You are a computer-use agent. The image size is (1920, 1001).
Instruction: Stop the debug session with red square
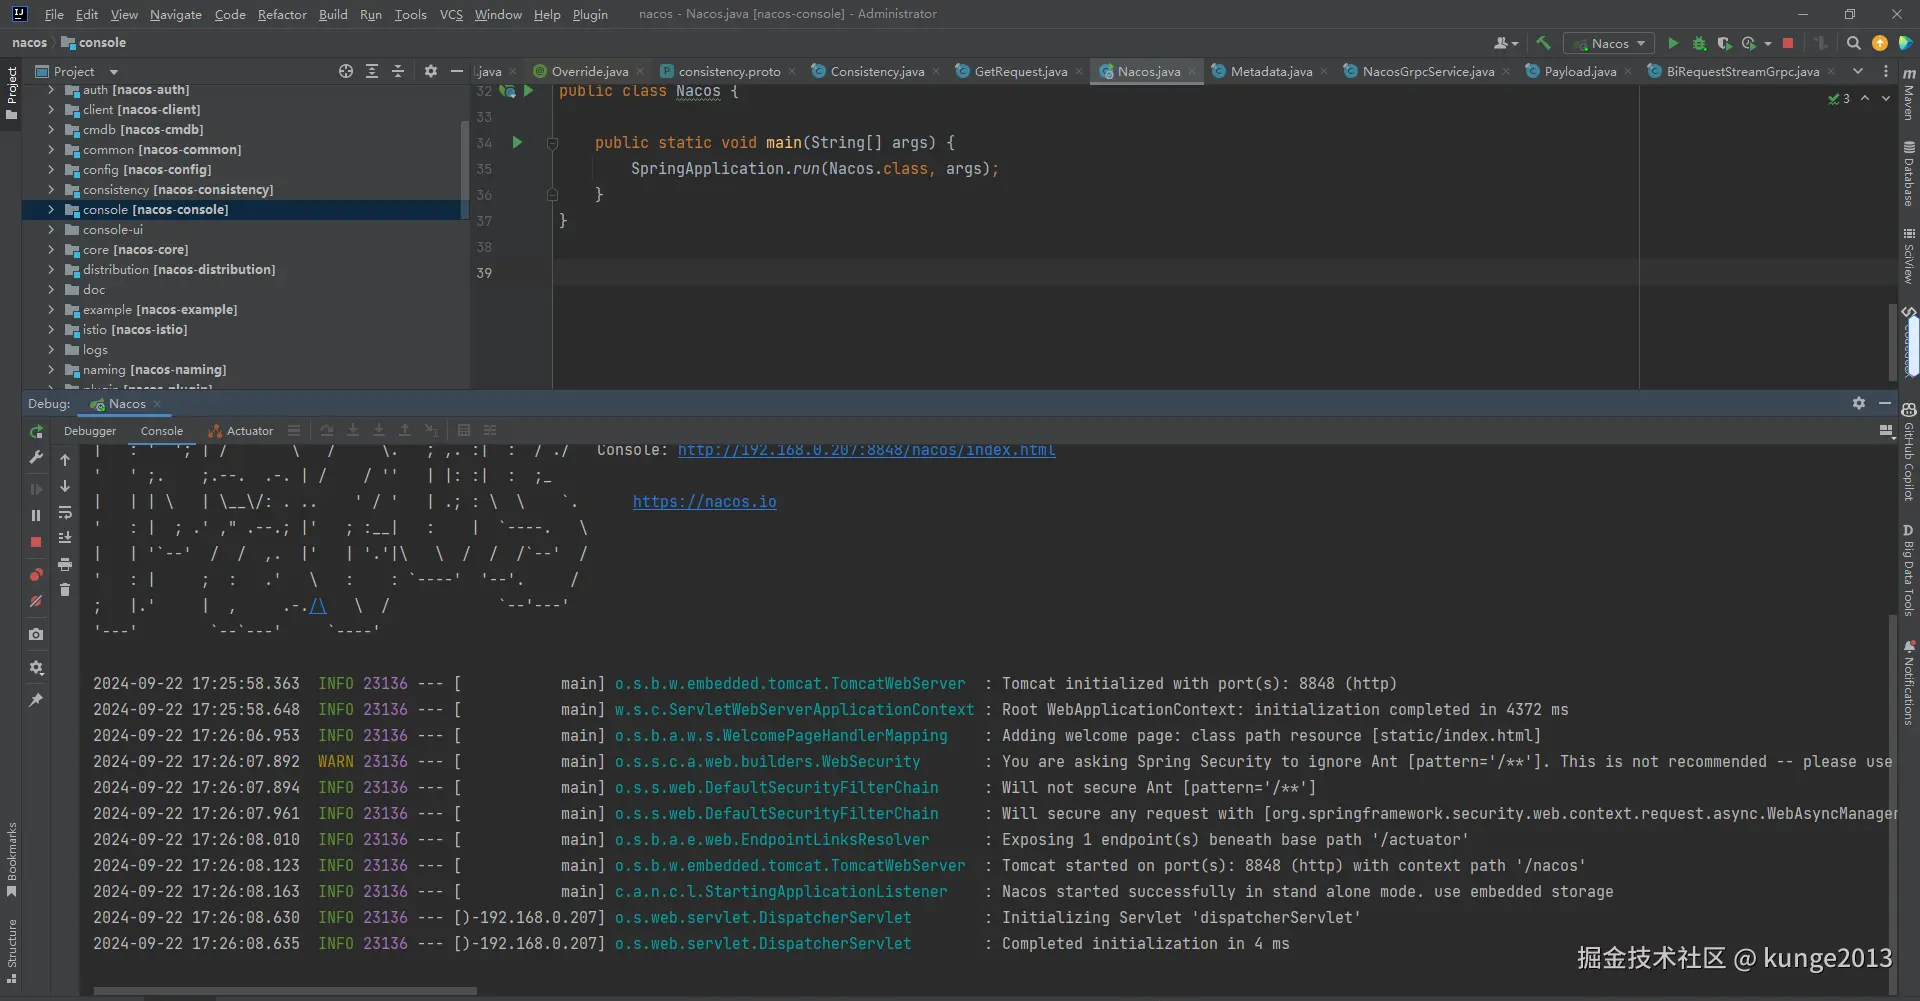point(36,542)
